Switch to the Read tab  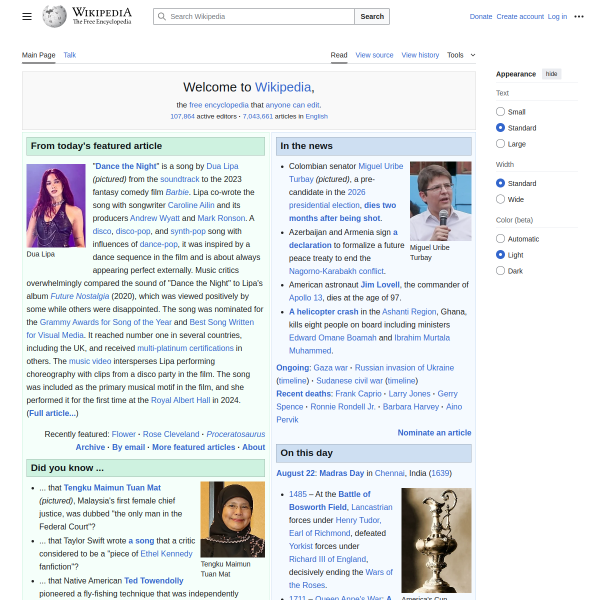pyautogui.click(x=339, y=55)
